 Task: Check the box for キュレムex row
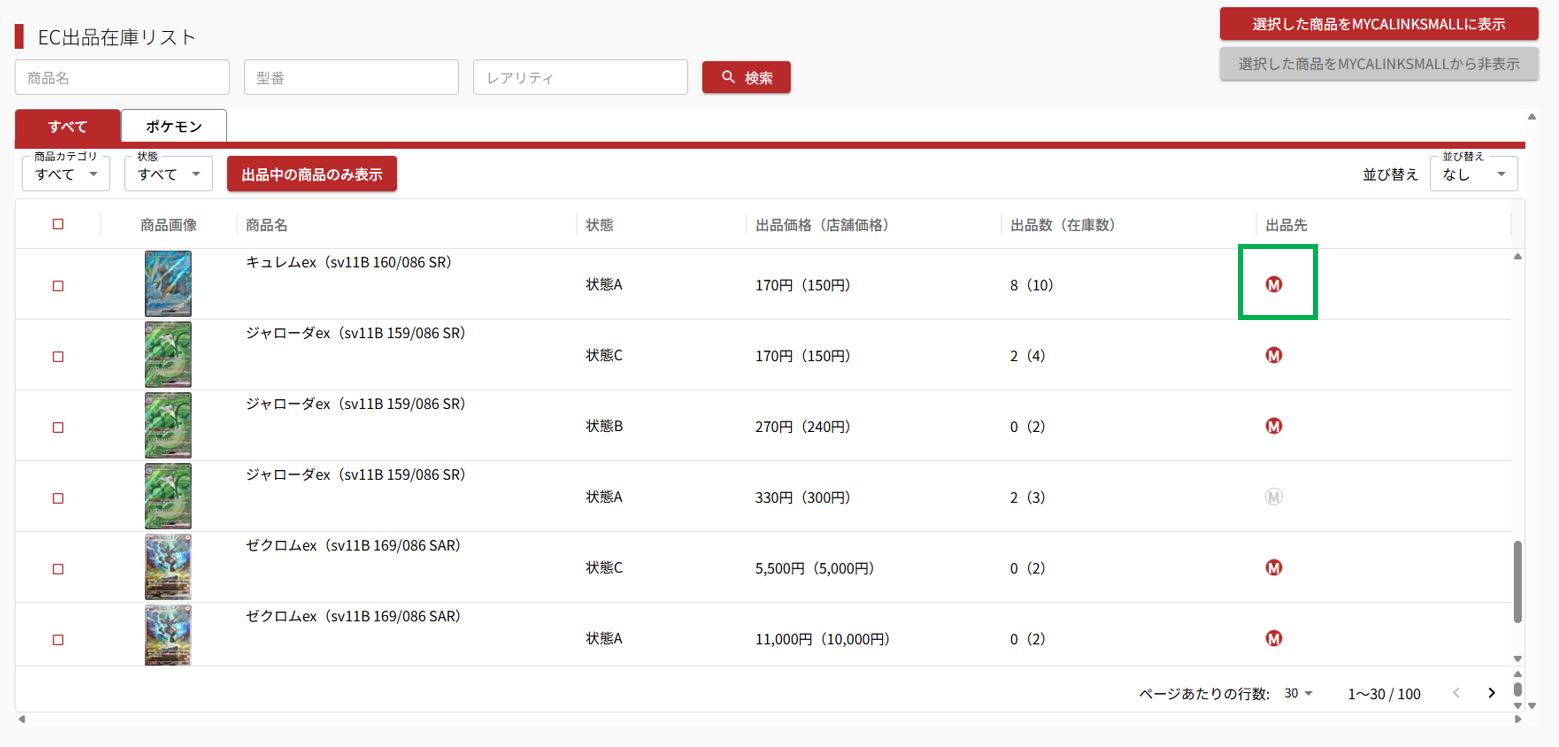pos(58,286)
